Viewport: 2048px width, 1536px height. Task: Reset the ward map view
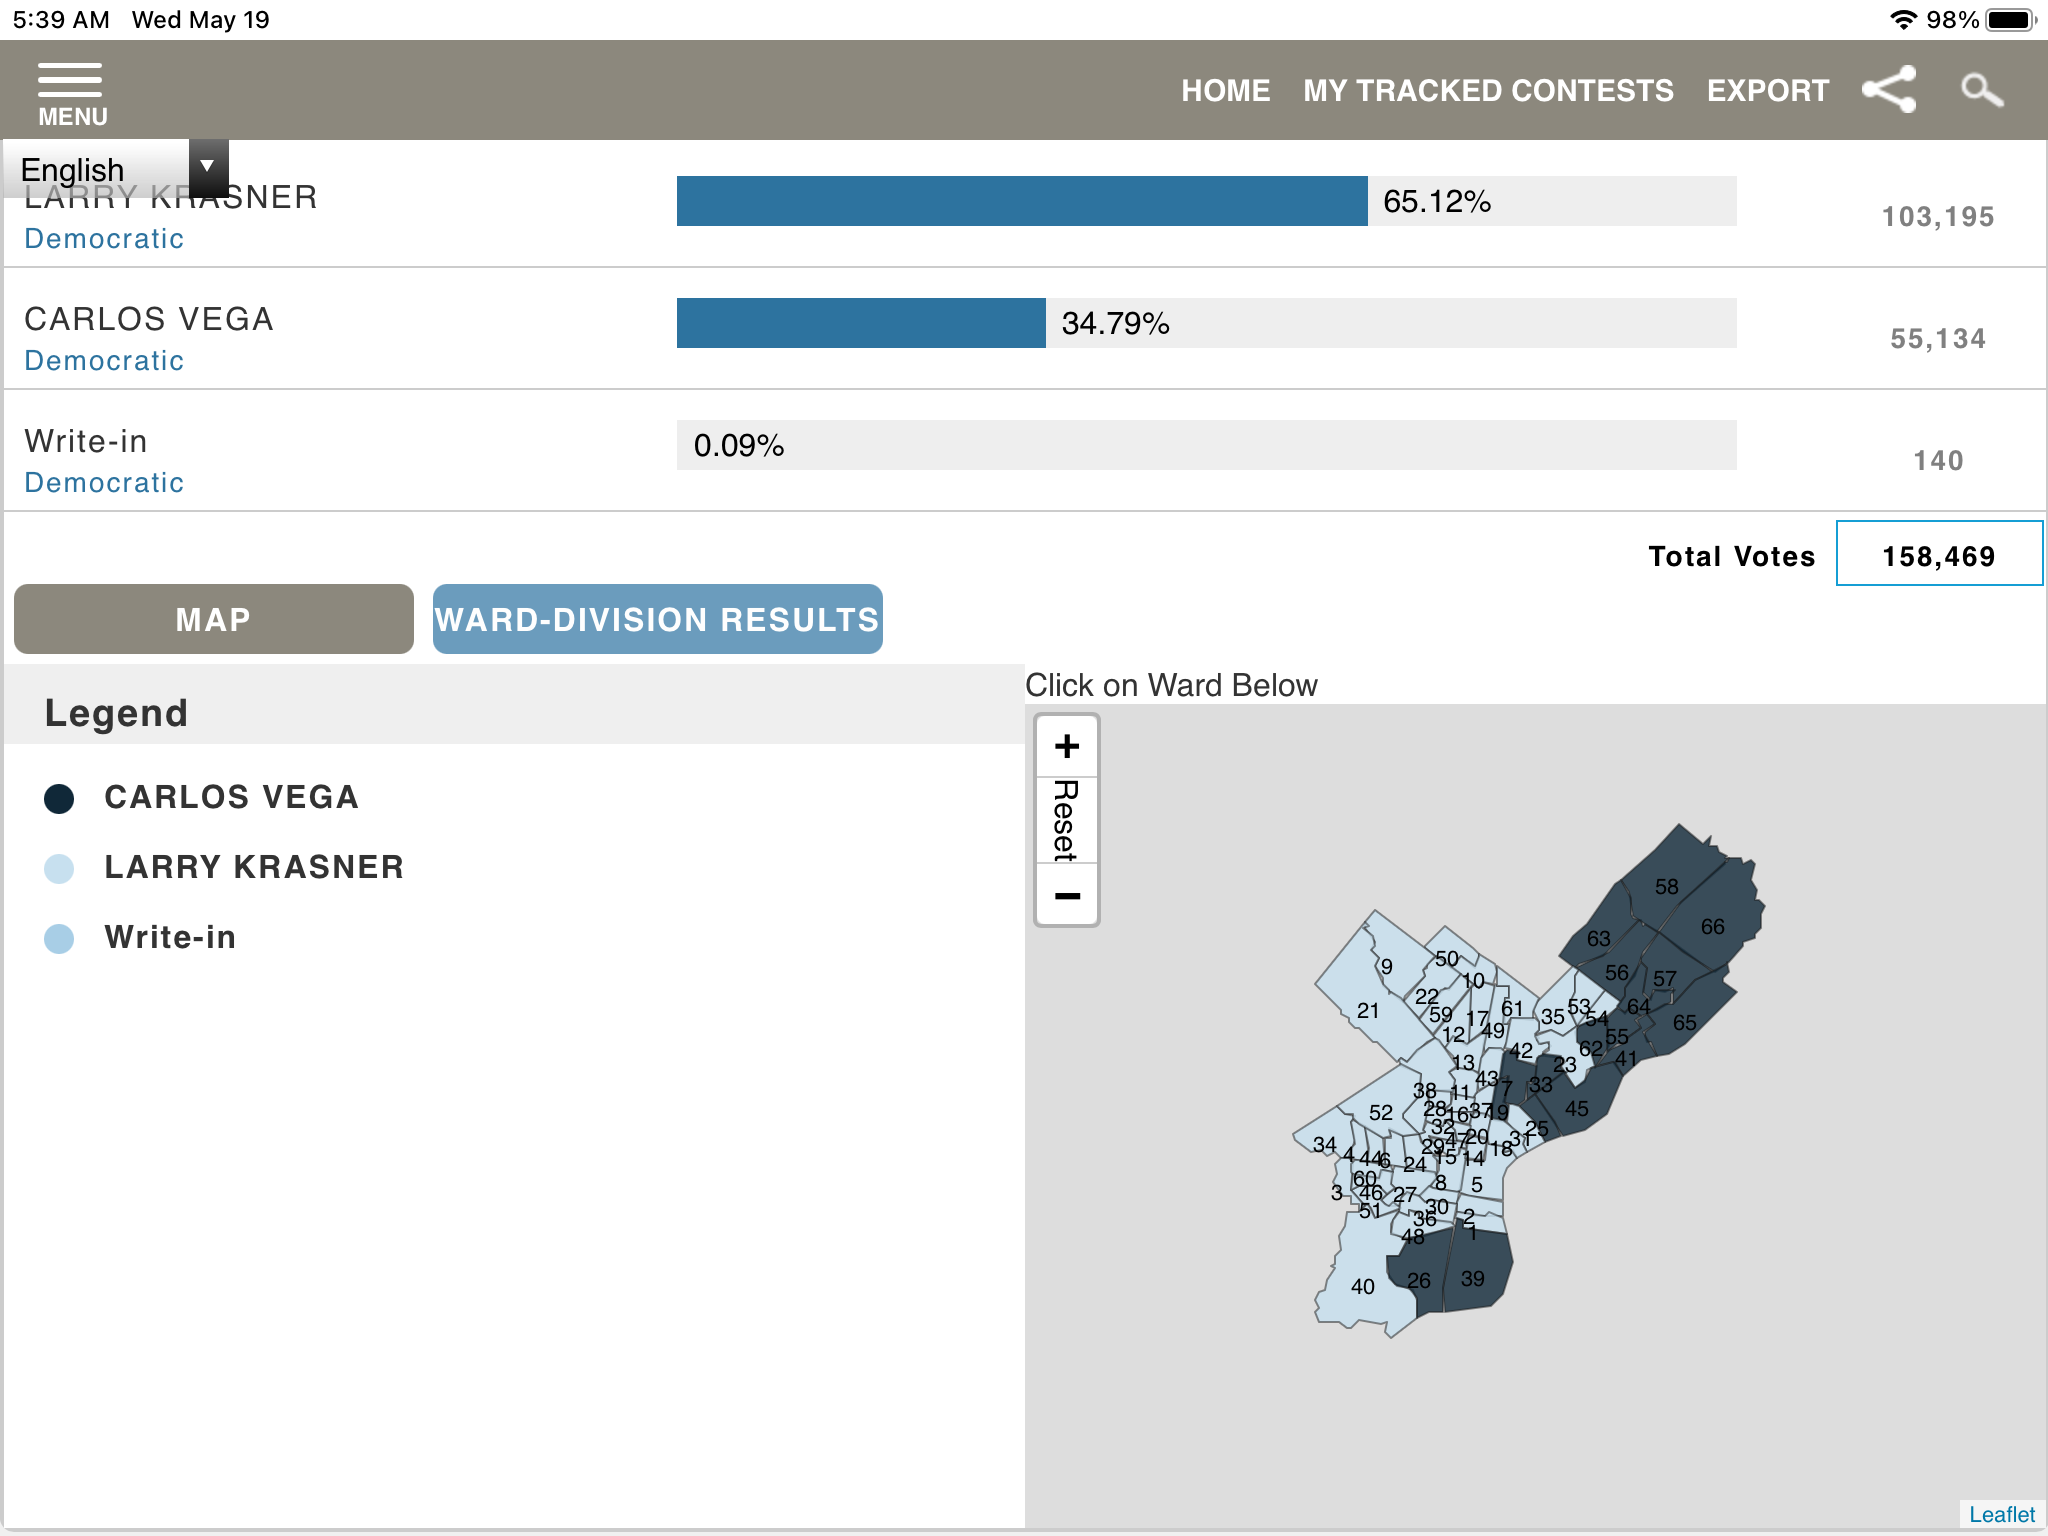(1067, 820)
